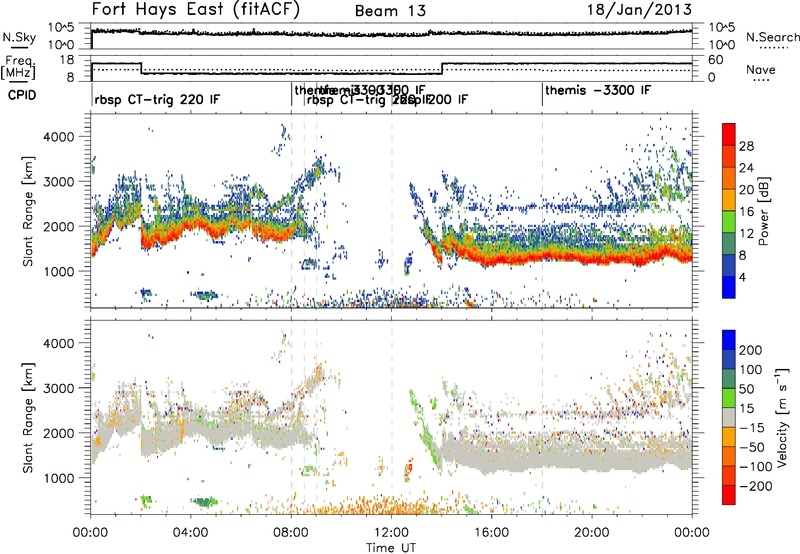The image size is (800, 554).
Task: Click the frequency step-up near 14:00
Action: pos(442,68)
